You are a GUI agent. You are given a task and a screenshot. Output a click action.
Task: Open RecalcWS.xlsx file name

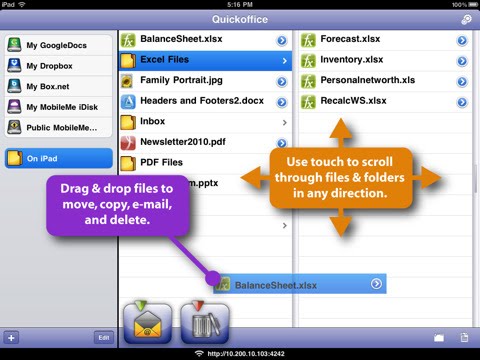353,101
